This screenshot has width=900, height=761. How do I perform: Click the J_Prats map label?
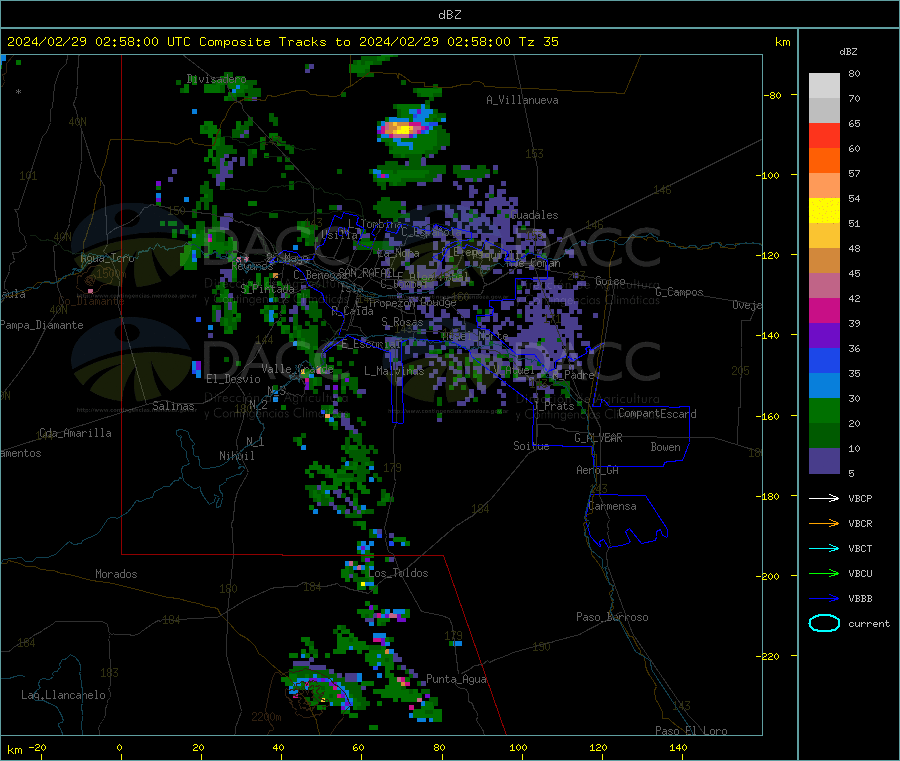[x=554, y=406]
